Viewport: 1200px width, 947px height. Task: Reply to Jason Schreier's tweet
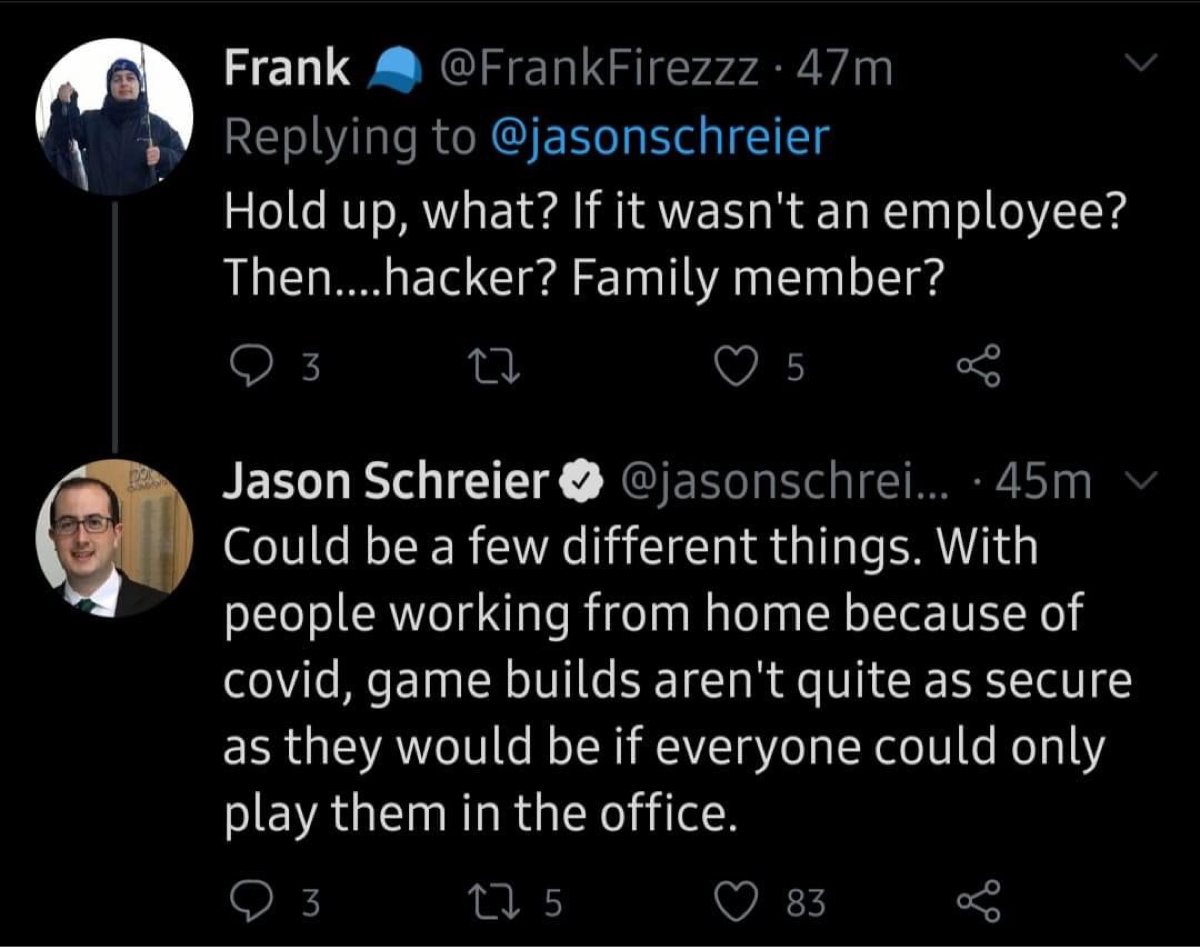click(245, 902)
